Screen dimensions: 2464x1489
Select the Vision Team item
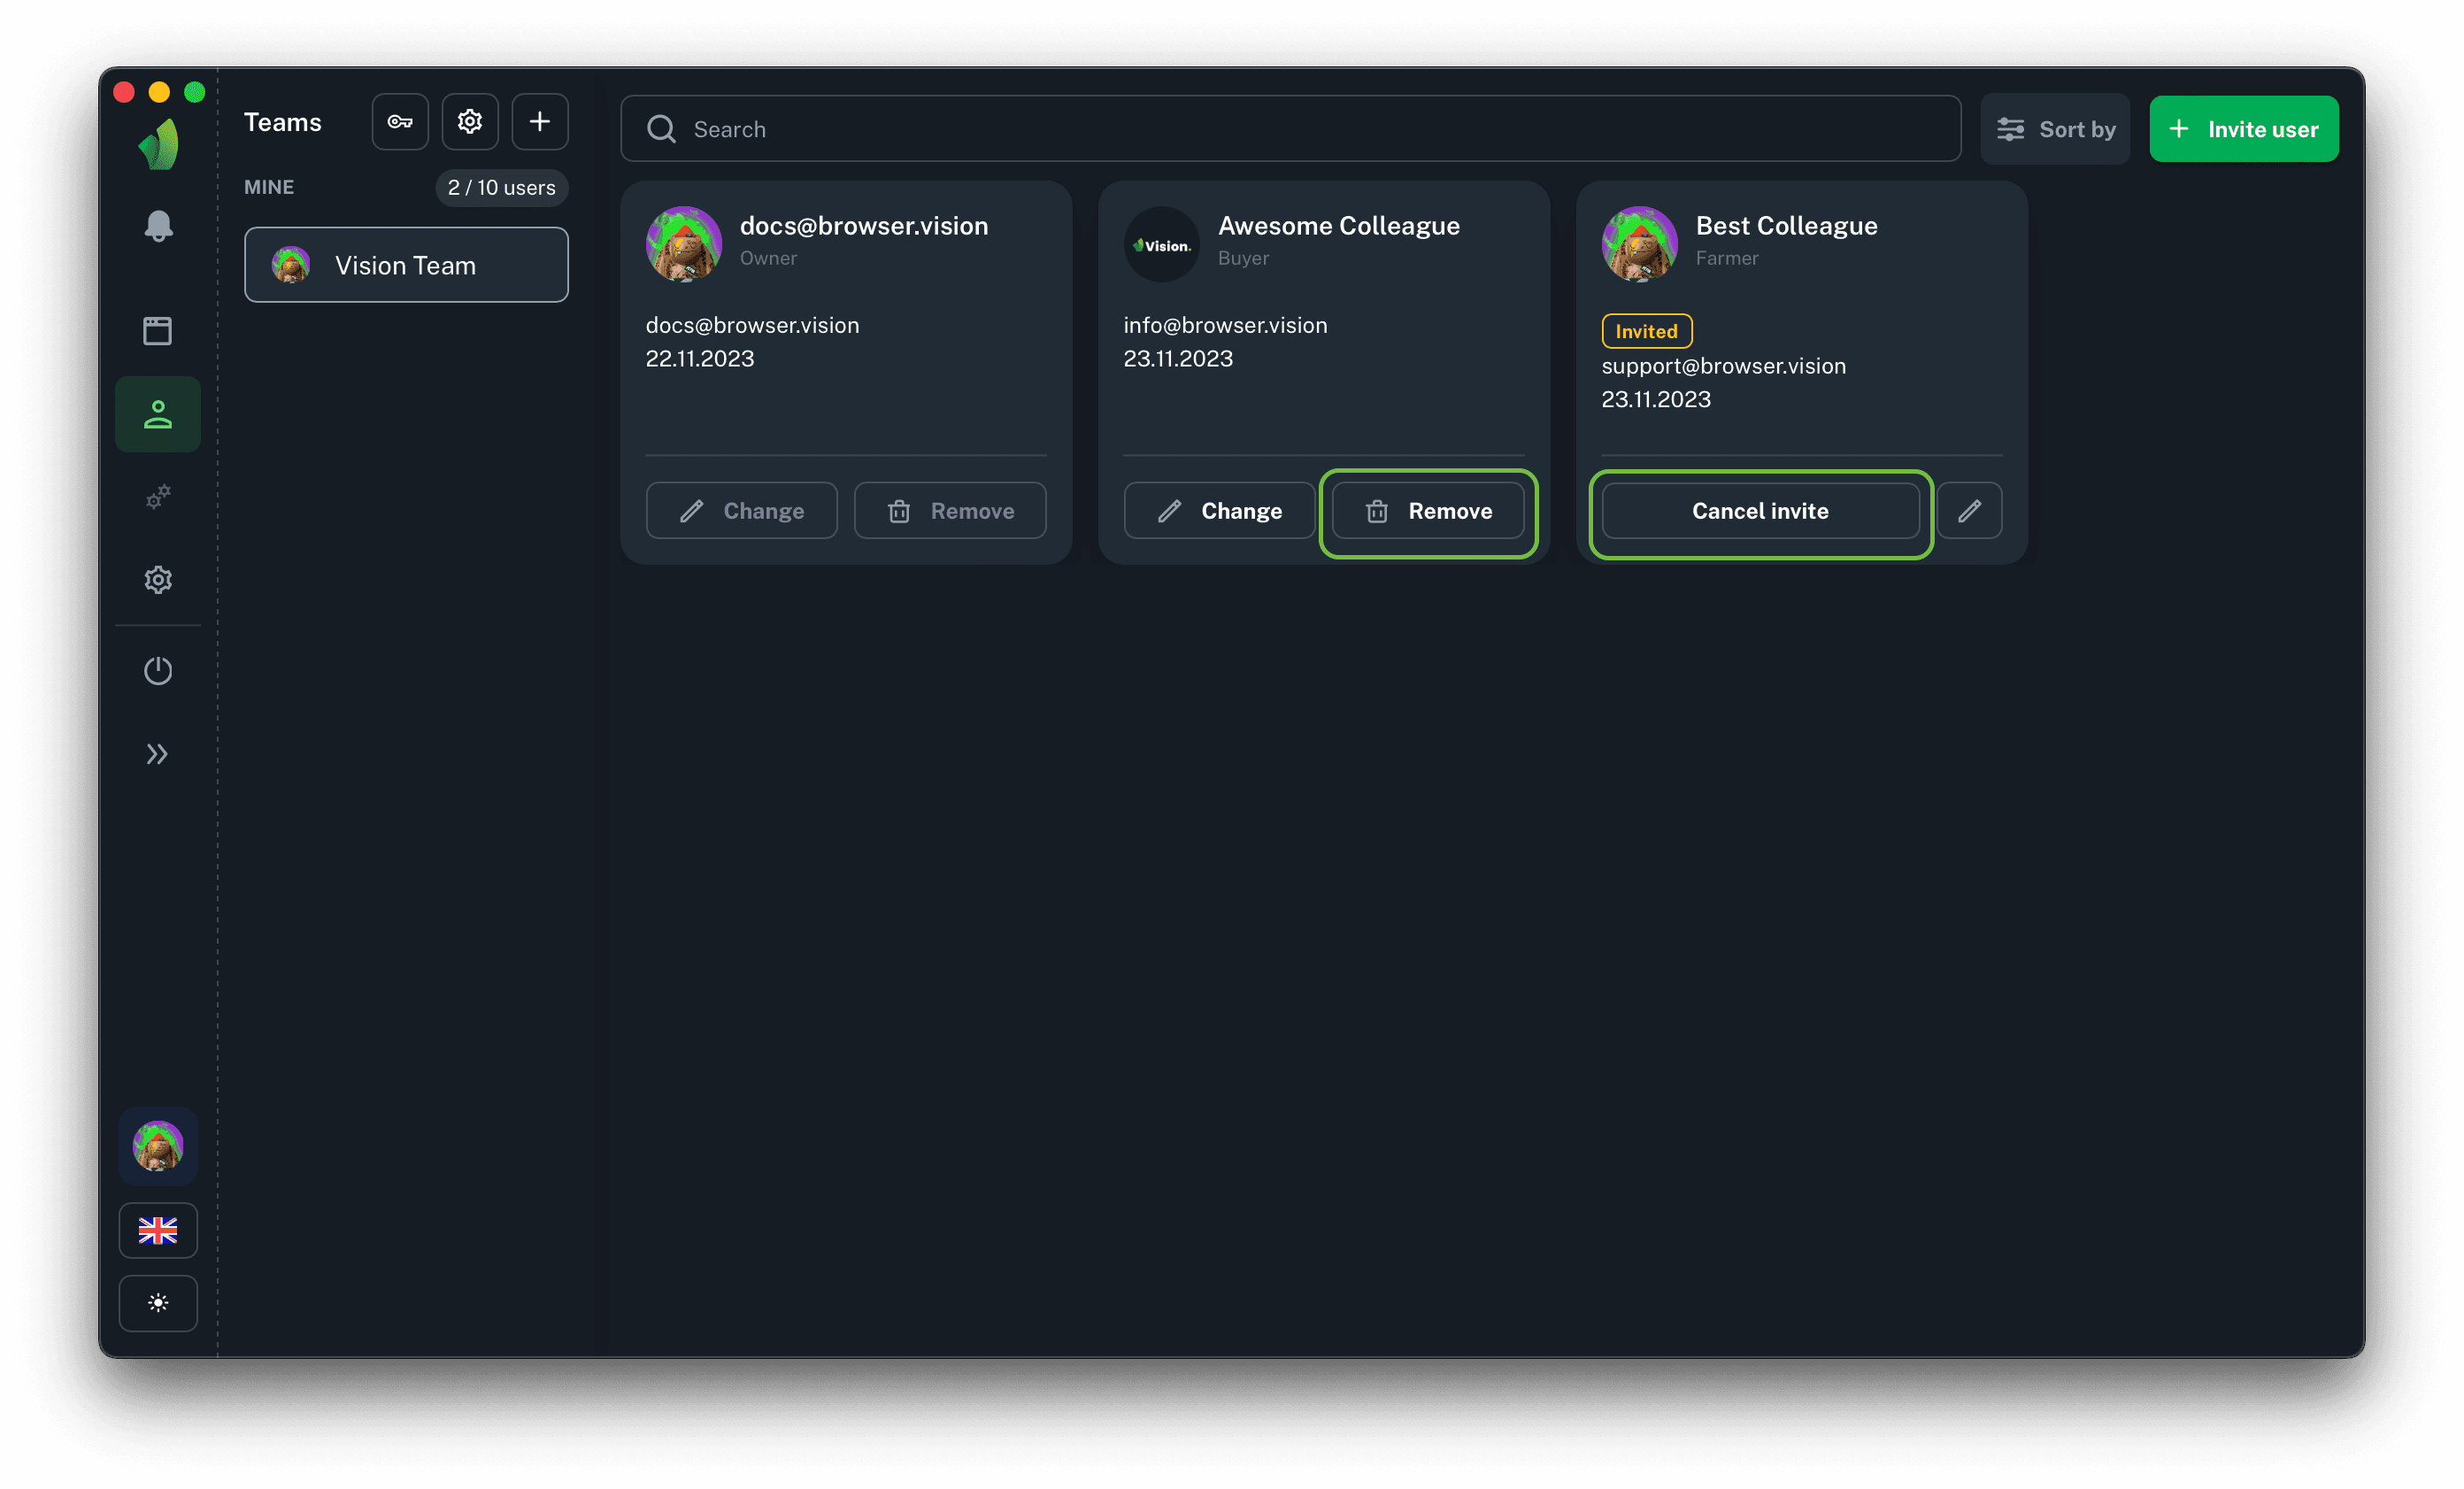click(406, 265)
